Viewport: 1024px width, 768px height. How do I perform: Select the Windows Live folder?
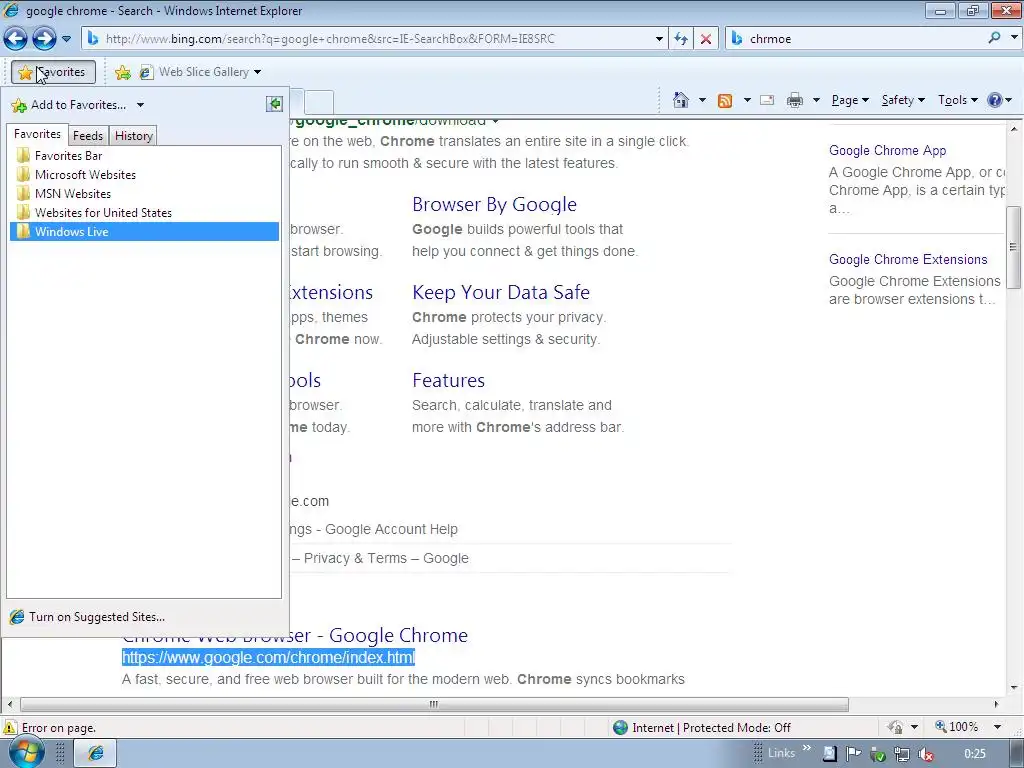pyautogui.click(x=144, y=231)
